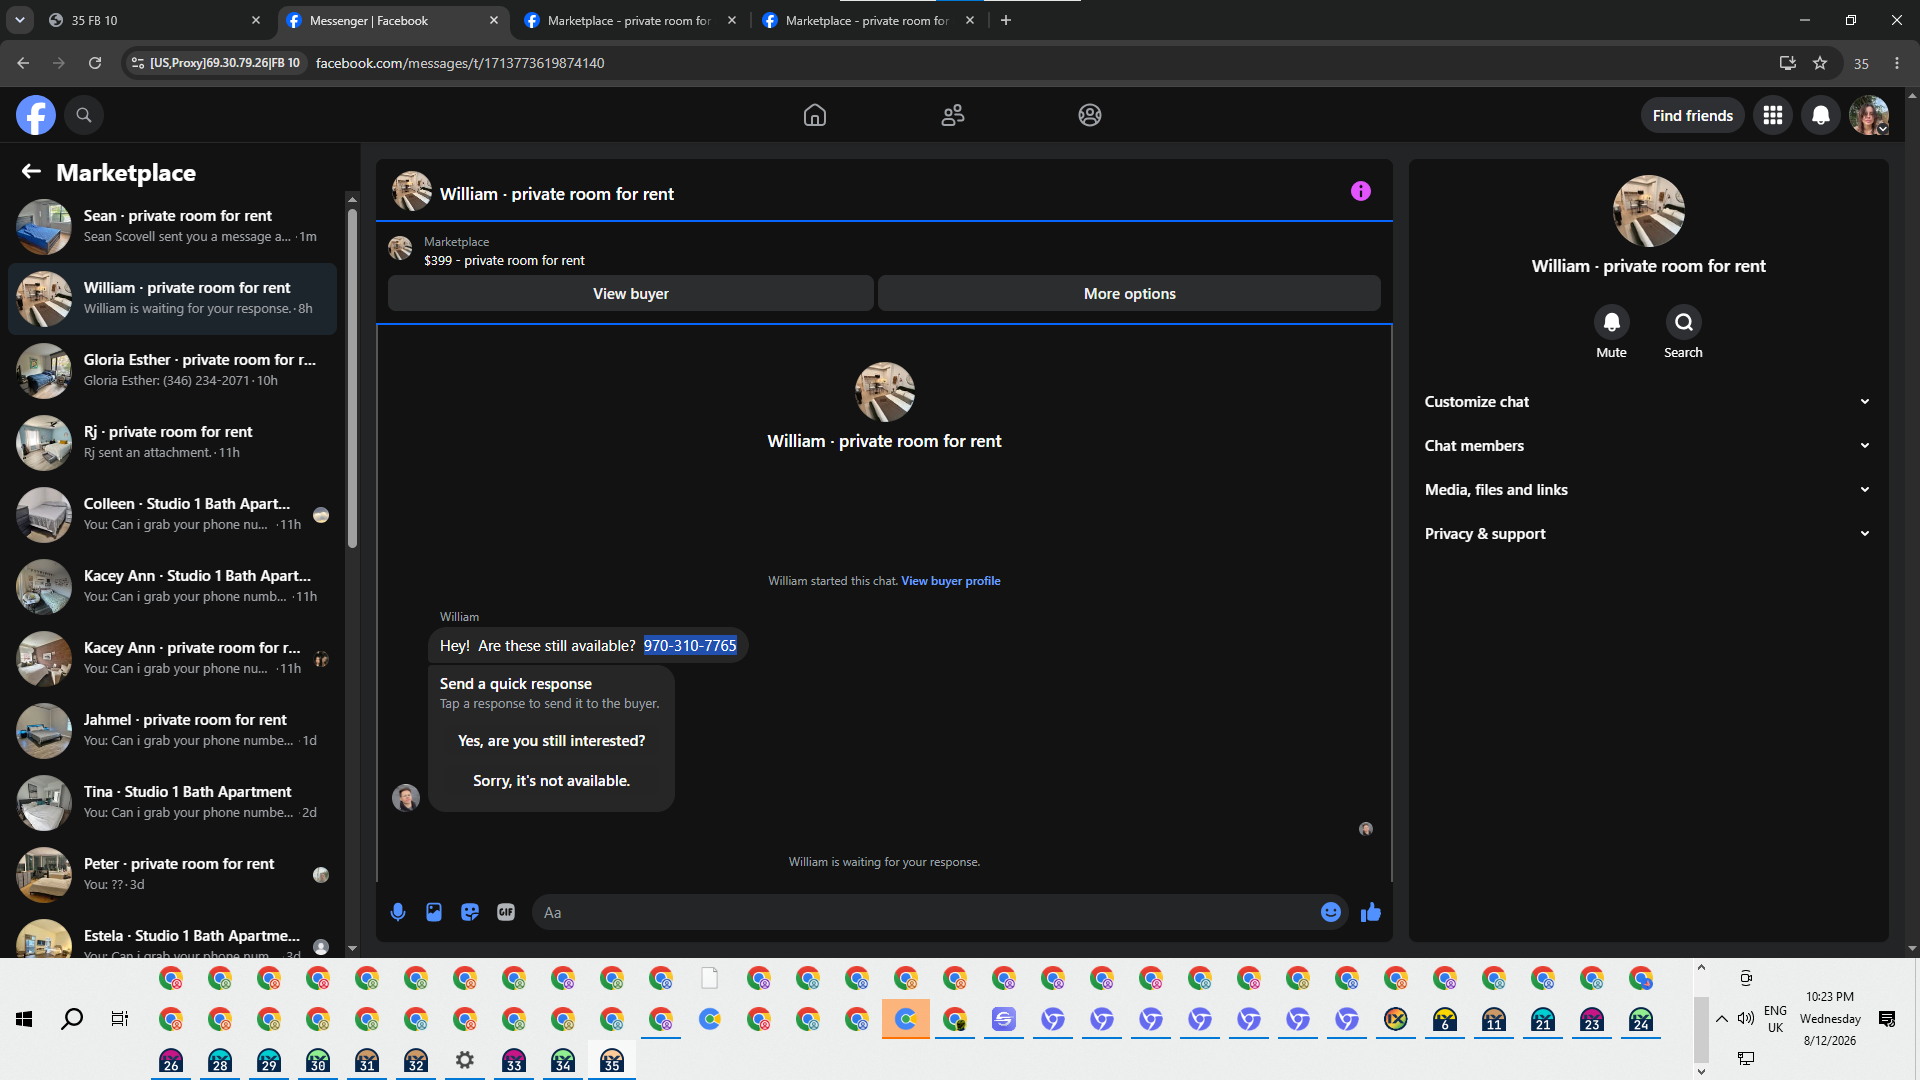Image resolution: width=1920 pixels, height=1080 pixels.
Task: Open the Friends icon in top navigation
Action: coord(953,115)
